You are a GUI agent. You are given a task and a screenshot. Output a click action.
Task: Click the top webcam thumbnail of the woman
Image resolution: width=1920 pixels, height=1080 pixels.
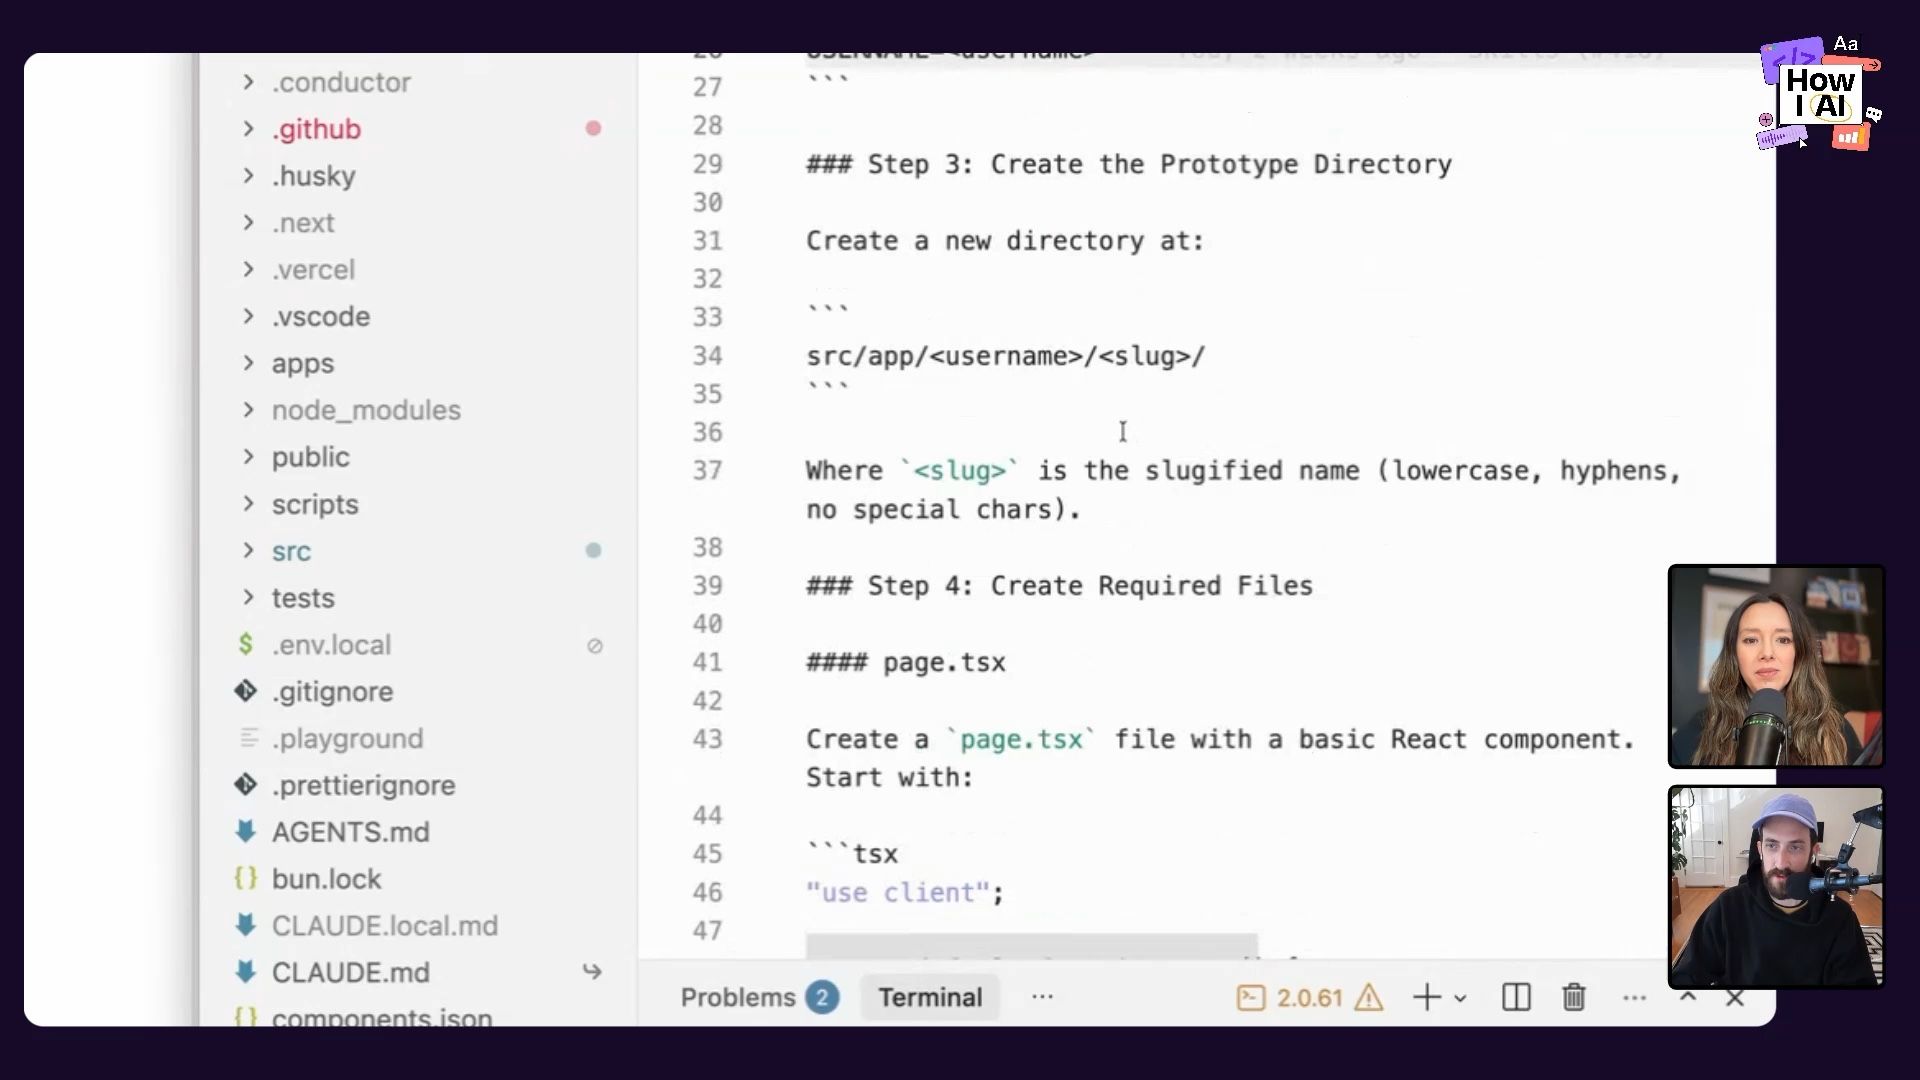(x=1776, y=666)
